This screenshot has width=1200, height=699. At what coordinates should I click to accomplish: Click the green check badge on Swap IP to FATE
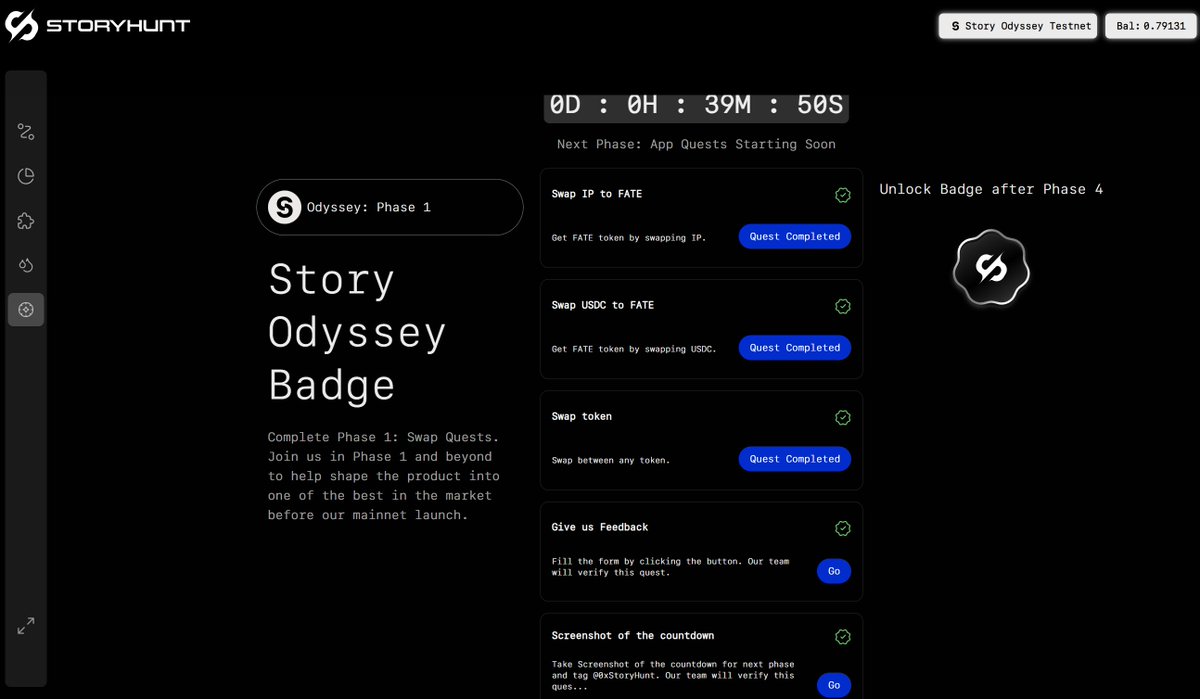[843, 195]
